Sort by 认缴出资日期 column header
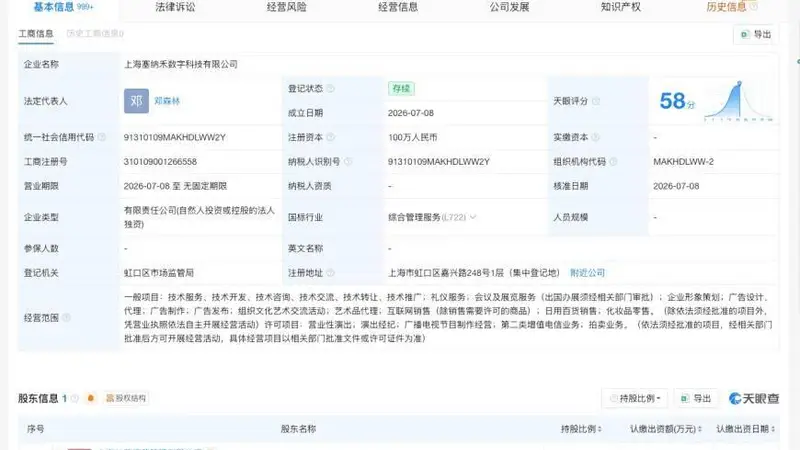The width and height of the screenshot is (800, 450). click(746, 429)
